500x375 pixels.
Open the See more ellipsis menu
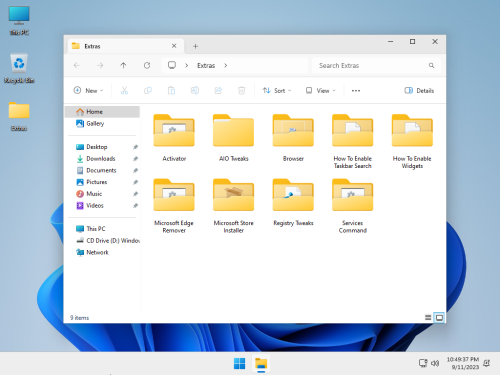coord(356,91)
